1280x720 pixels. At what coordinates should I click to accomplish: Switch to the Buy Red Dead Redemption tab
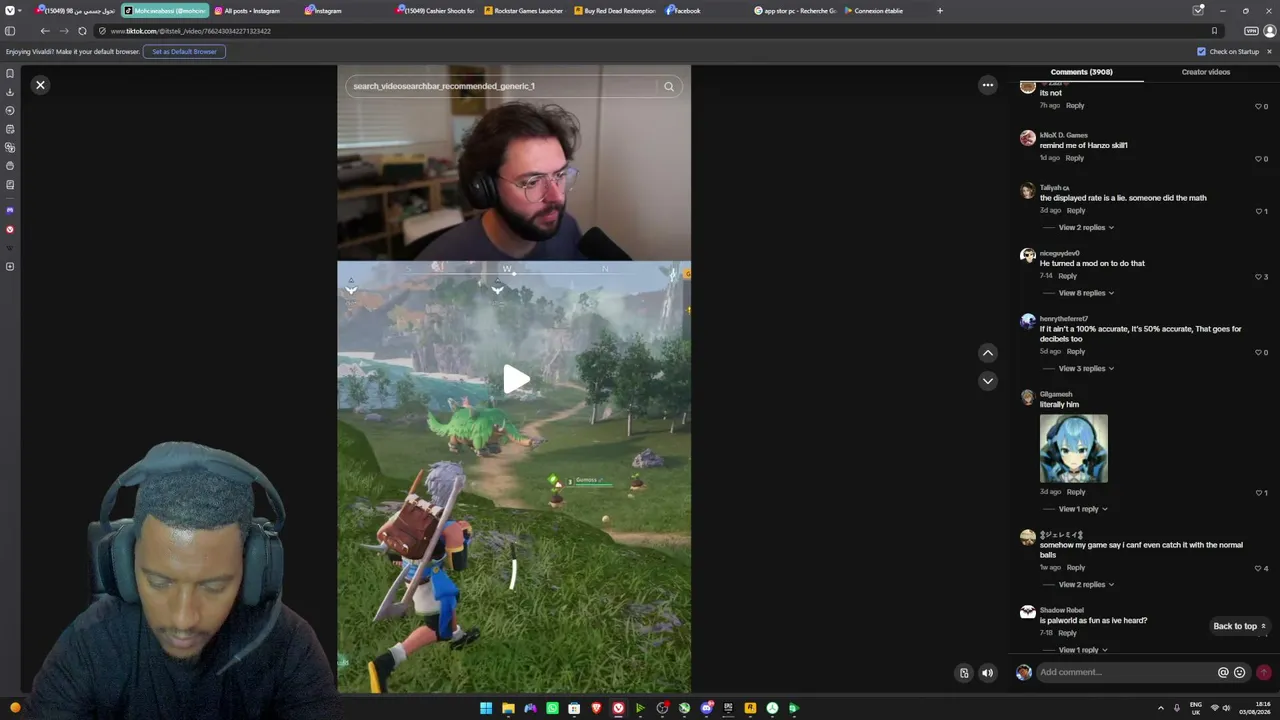(x=615, y=11)
